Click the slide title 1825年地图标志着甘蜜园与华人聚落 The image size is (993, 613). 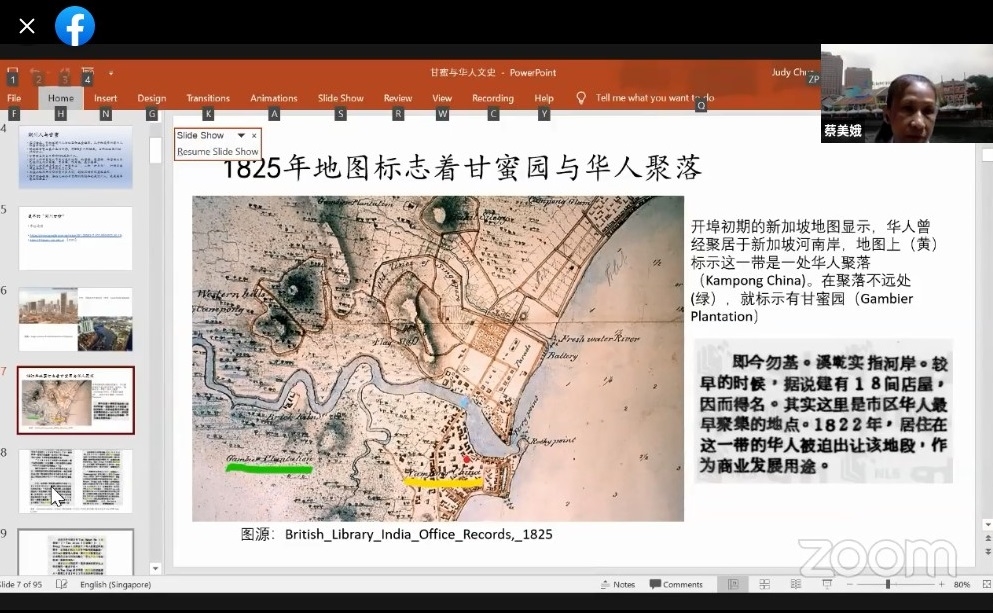coord(462,168)
